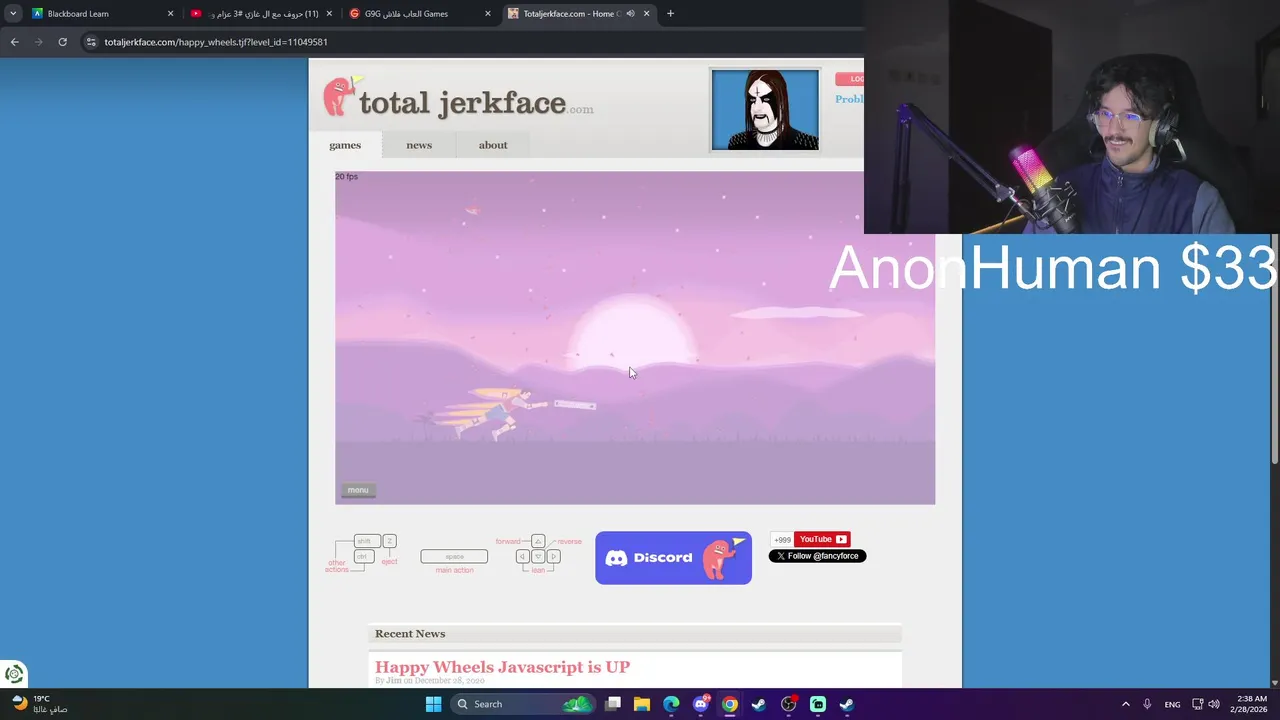Show hidden system tray icons

1125,704
